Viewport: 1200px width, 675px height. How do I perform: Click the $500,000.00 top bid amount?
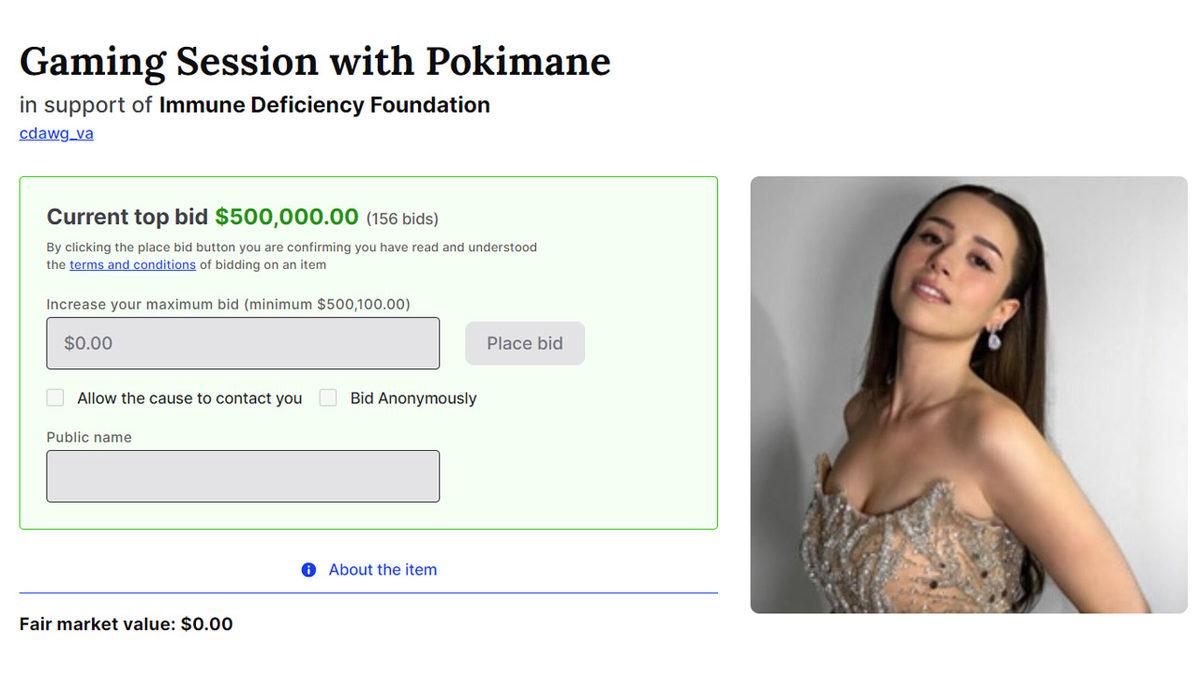(x=286, y=217)
